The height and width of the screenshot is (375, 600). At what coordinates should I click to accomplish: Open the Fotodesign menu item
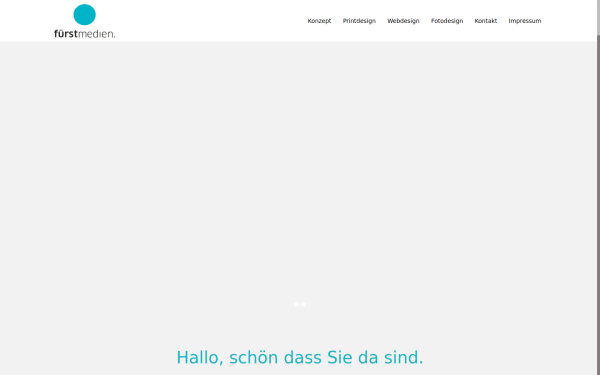pos(447,21)
